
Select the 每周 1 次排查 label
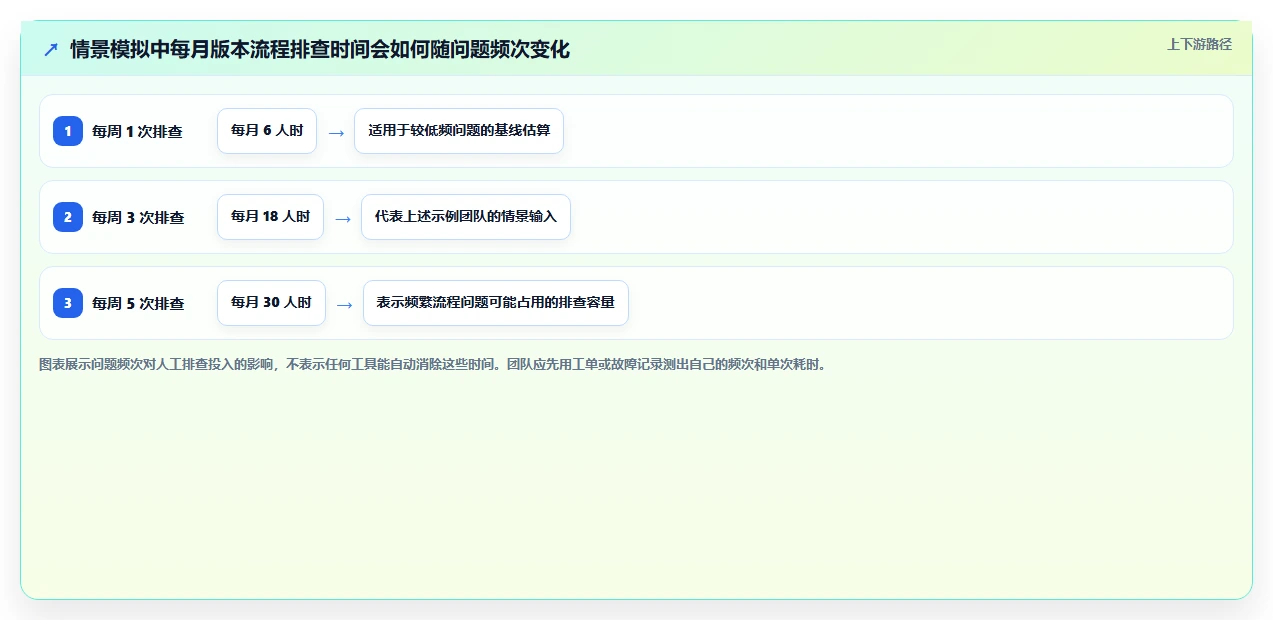137,131
